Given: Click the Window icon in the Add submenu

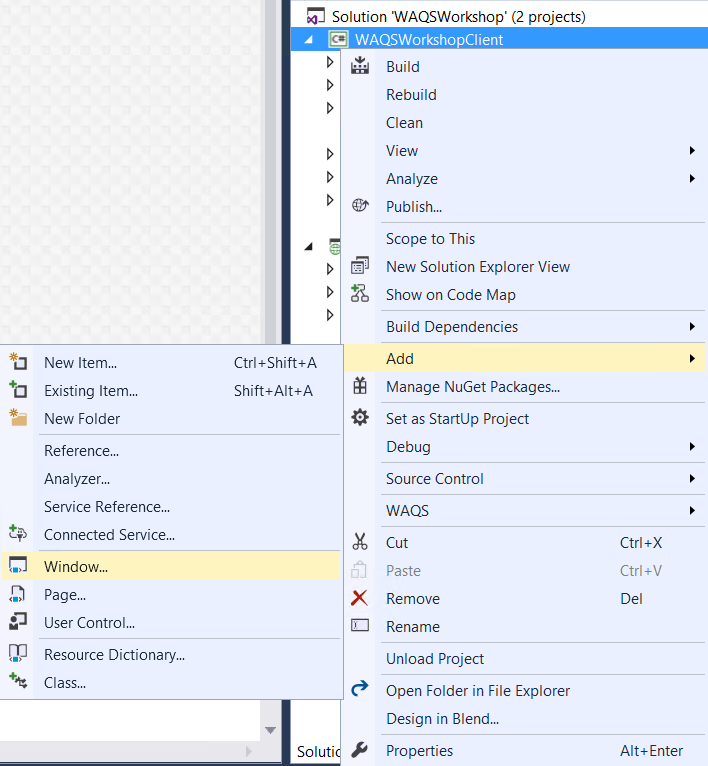Looking at the screenshot, I should pos(18,565).
